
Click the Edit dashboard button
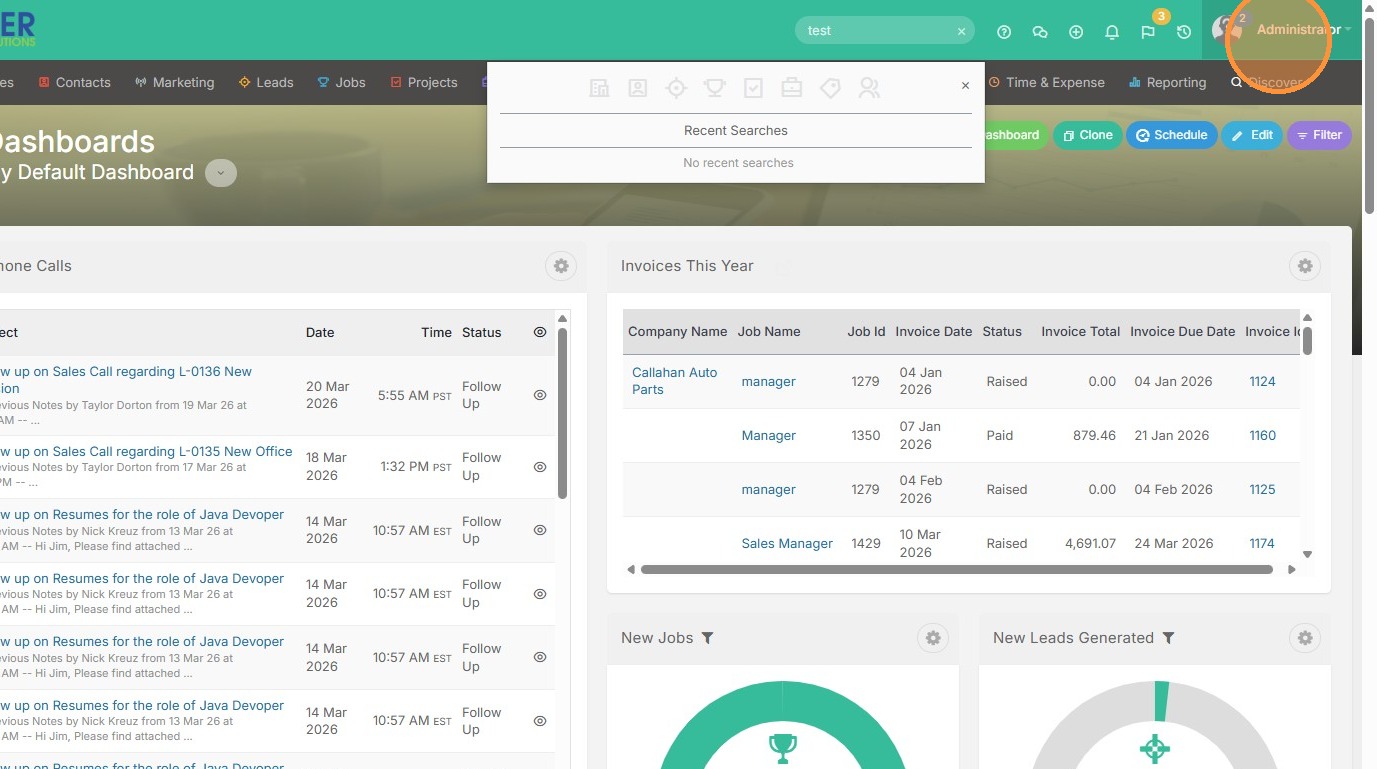[1252, 135]
